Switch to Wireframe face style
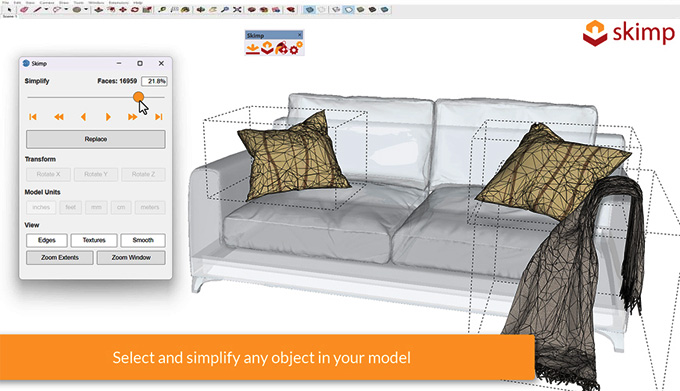 click(x=336, y=10)
